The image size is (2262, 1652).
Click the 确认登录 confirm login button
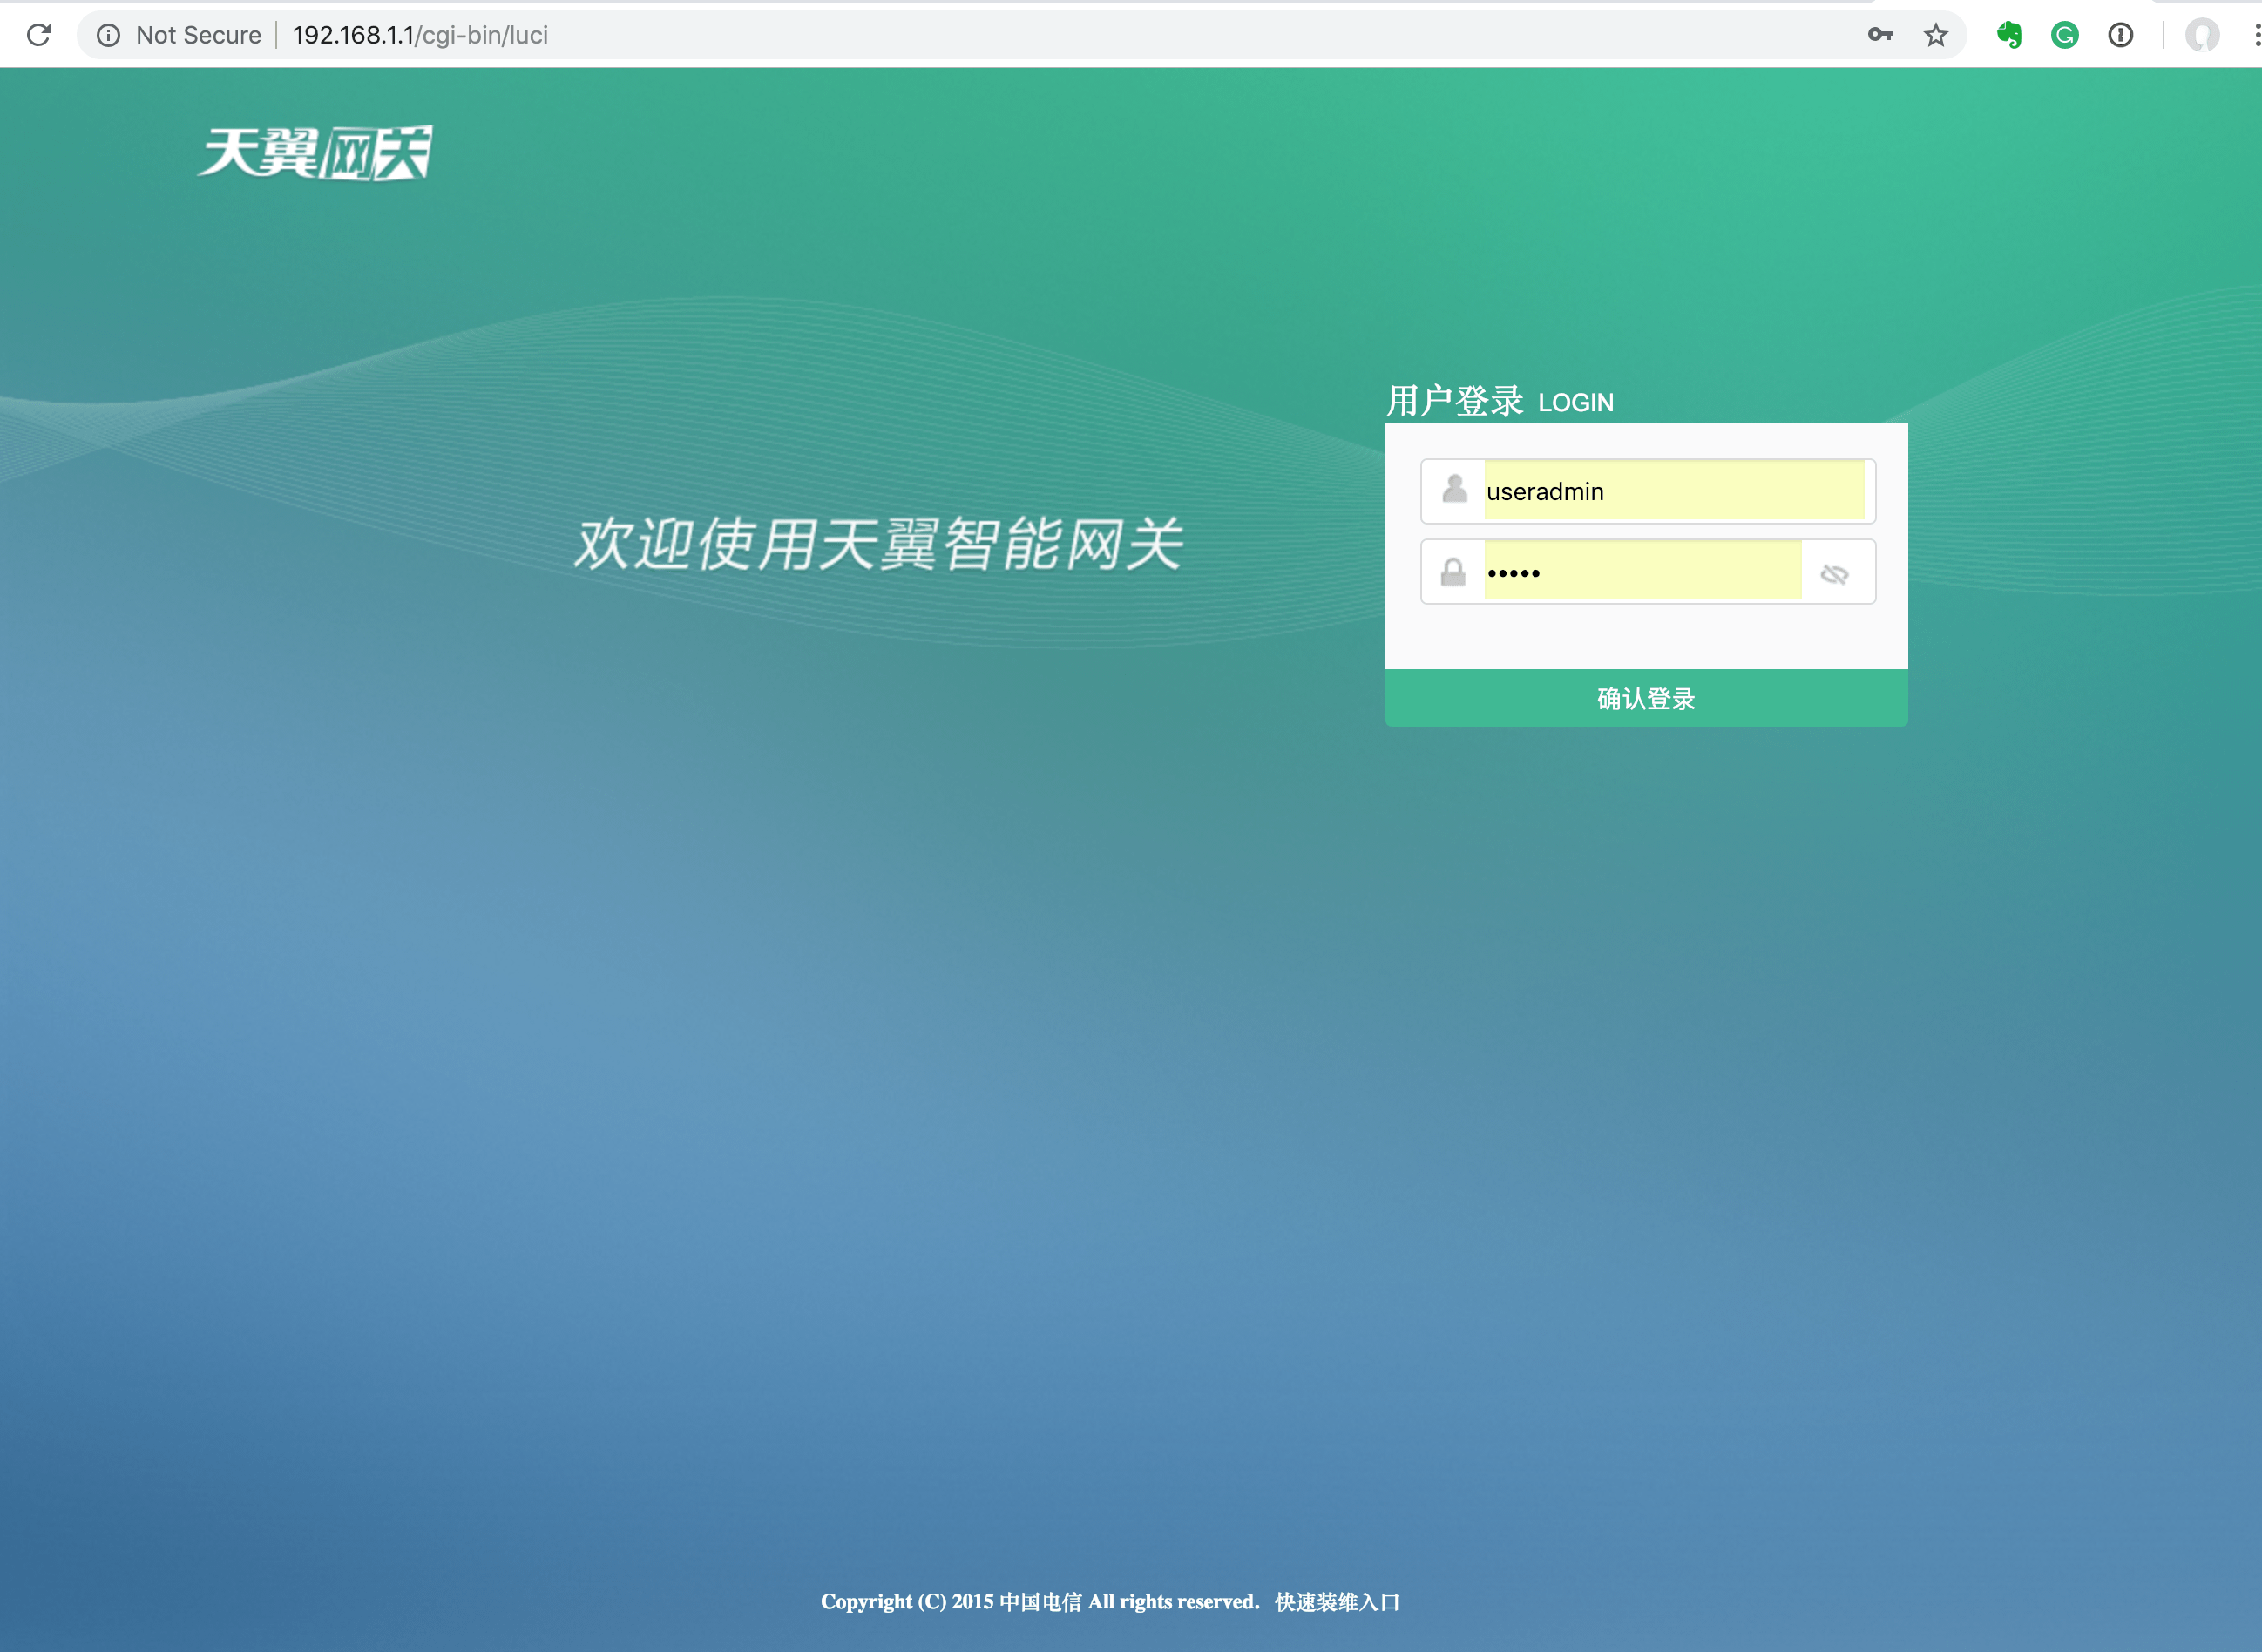click(1648, 697)
